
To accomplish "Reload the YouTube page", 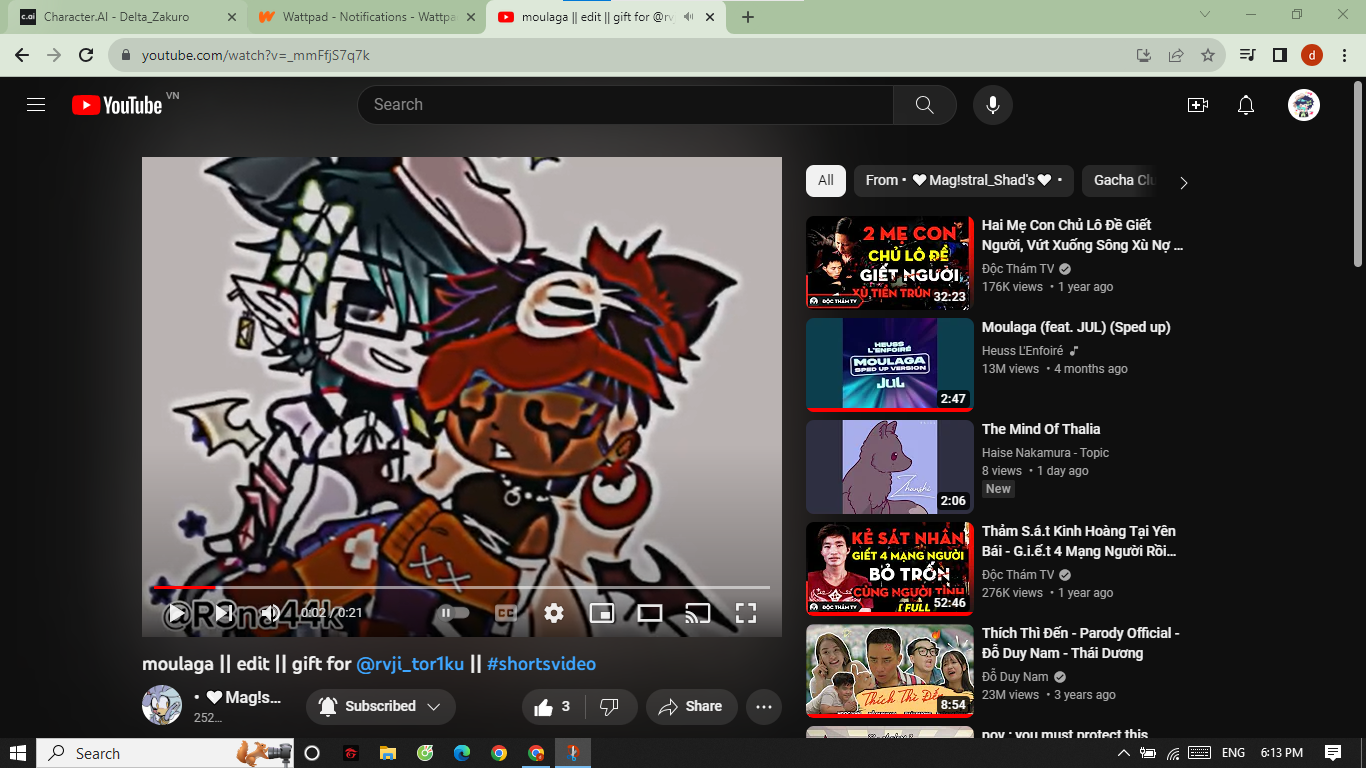I will [x=86, y=55].
